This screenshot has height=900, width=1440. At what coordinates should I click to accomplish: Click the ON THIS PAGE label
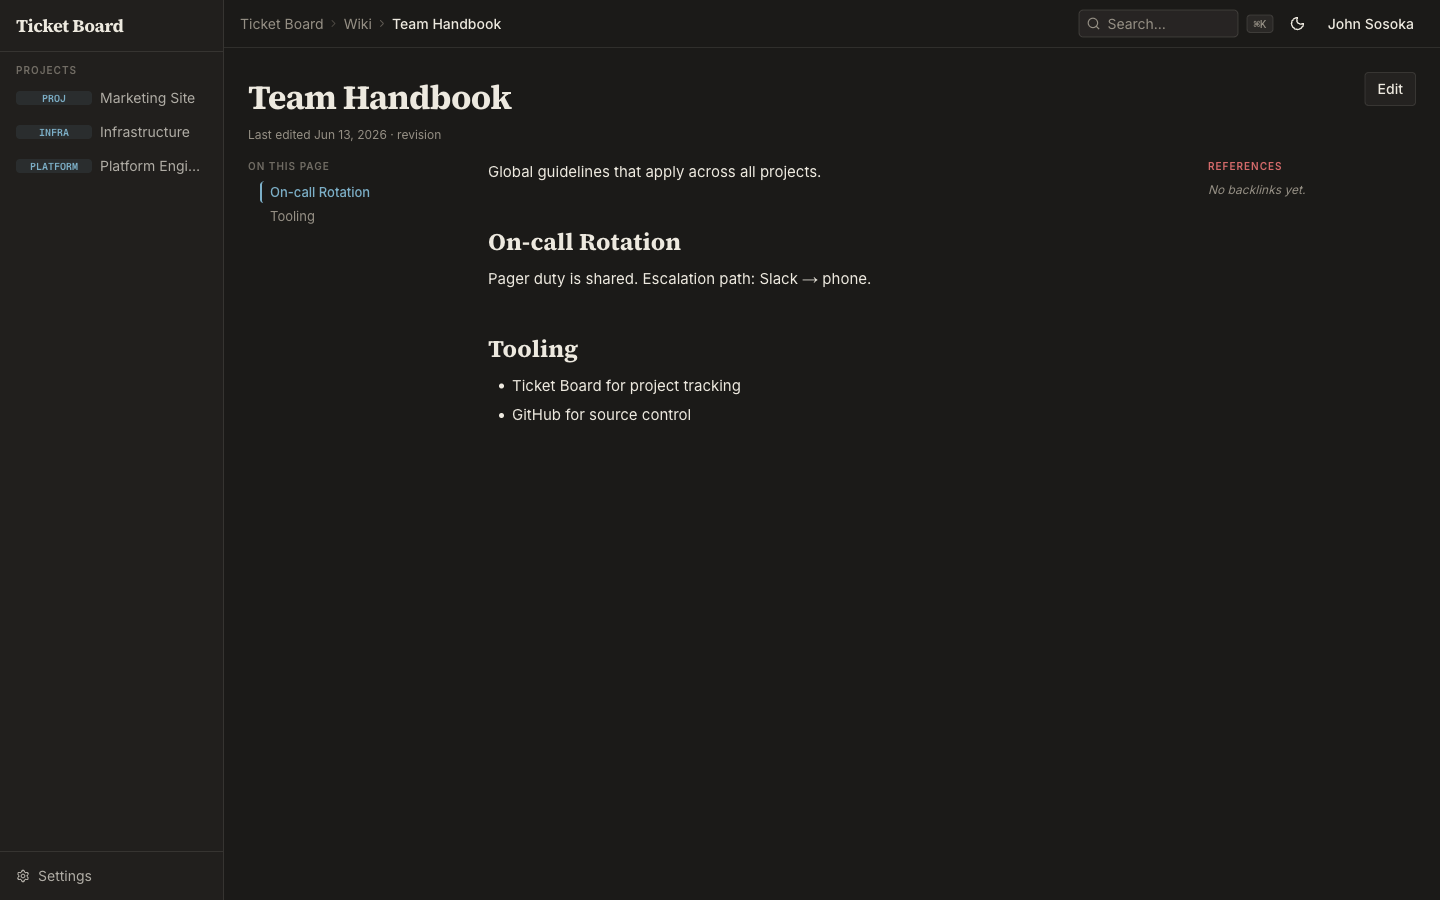(288, 166)
